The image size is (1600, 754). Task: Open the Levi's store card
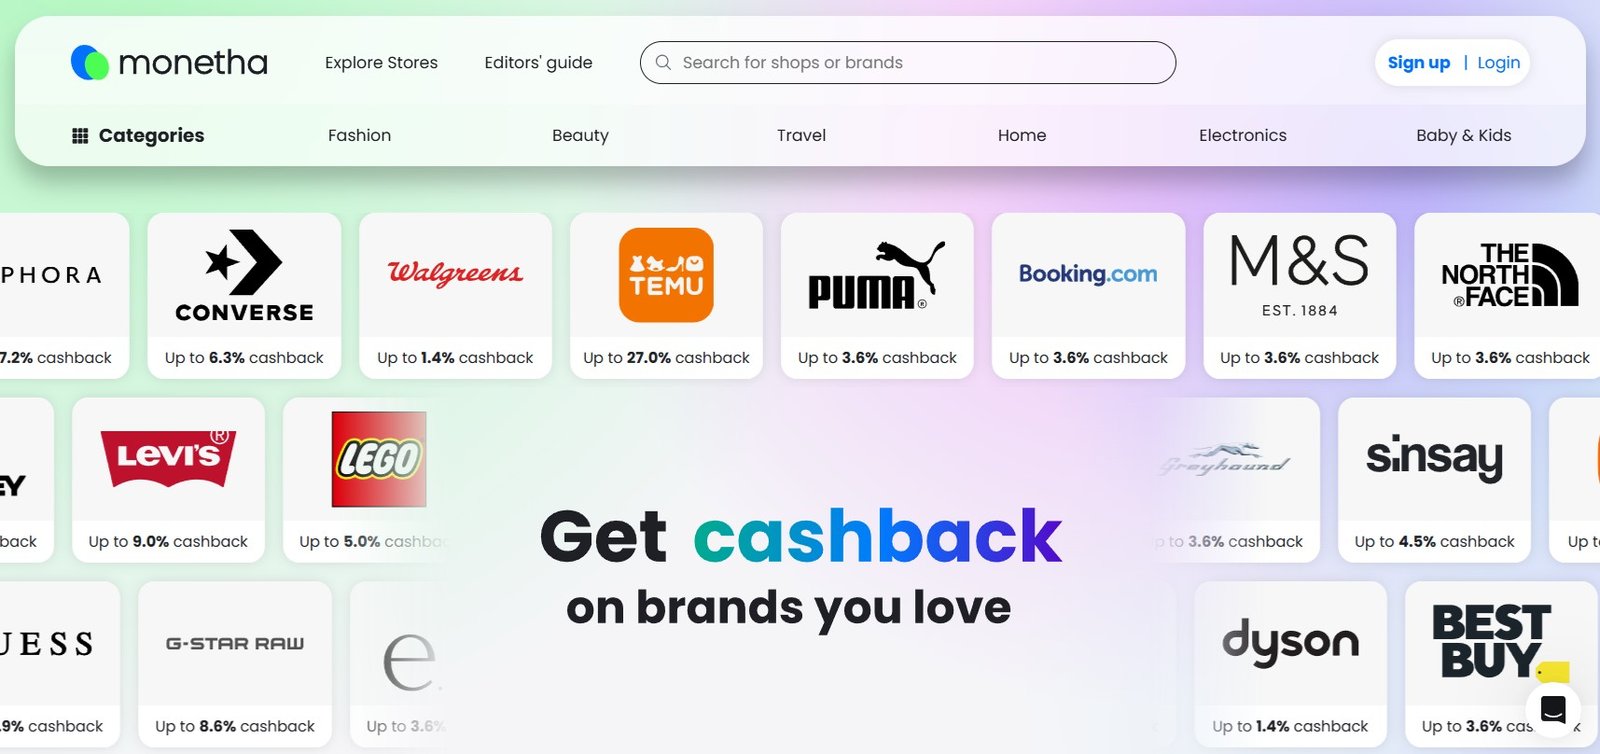coord(168,479)
